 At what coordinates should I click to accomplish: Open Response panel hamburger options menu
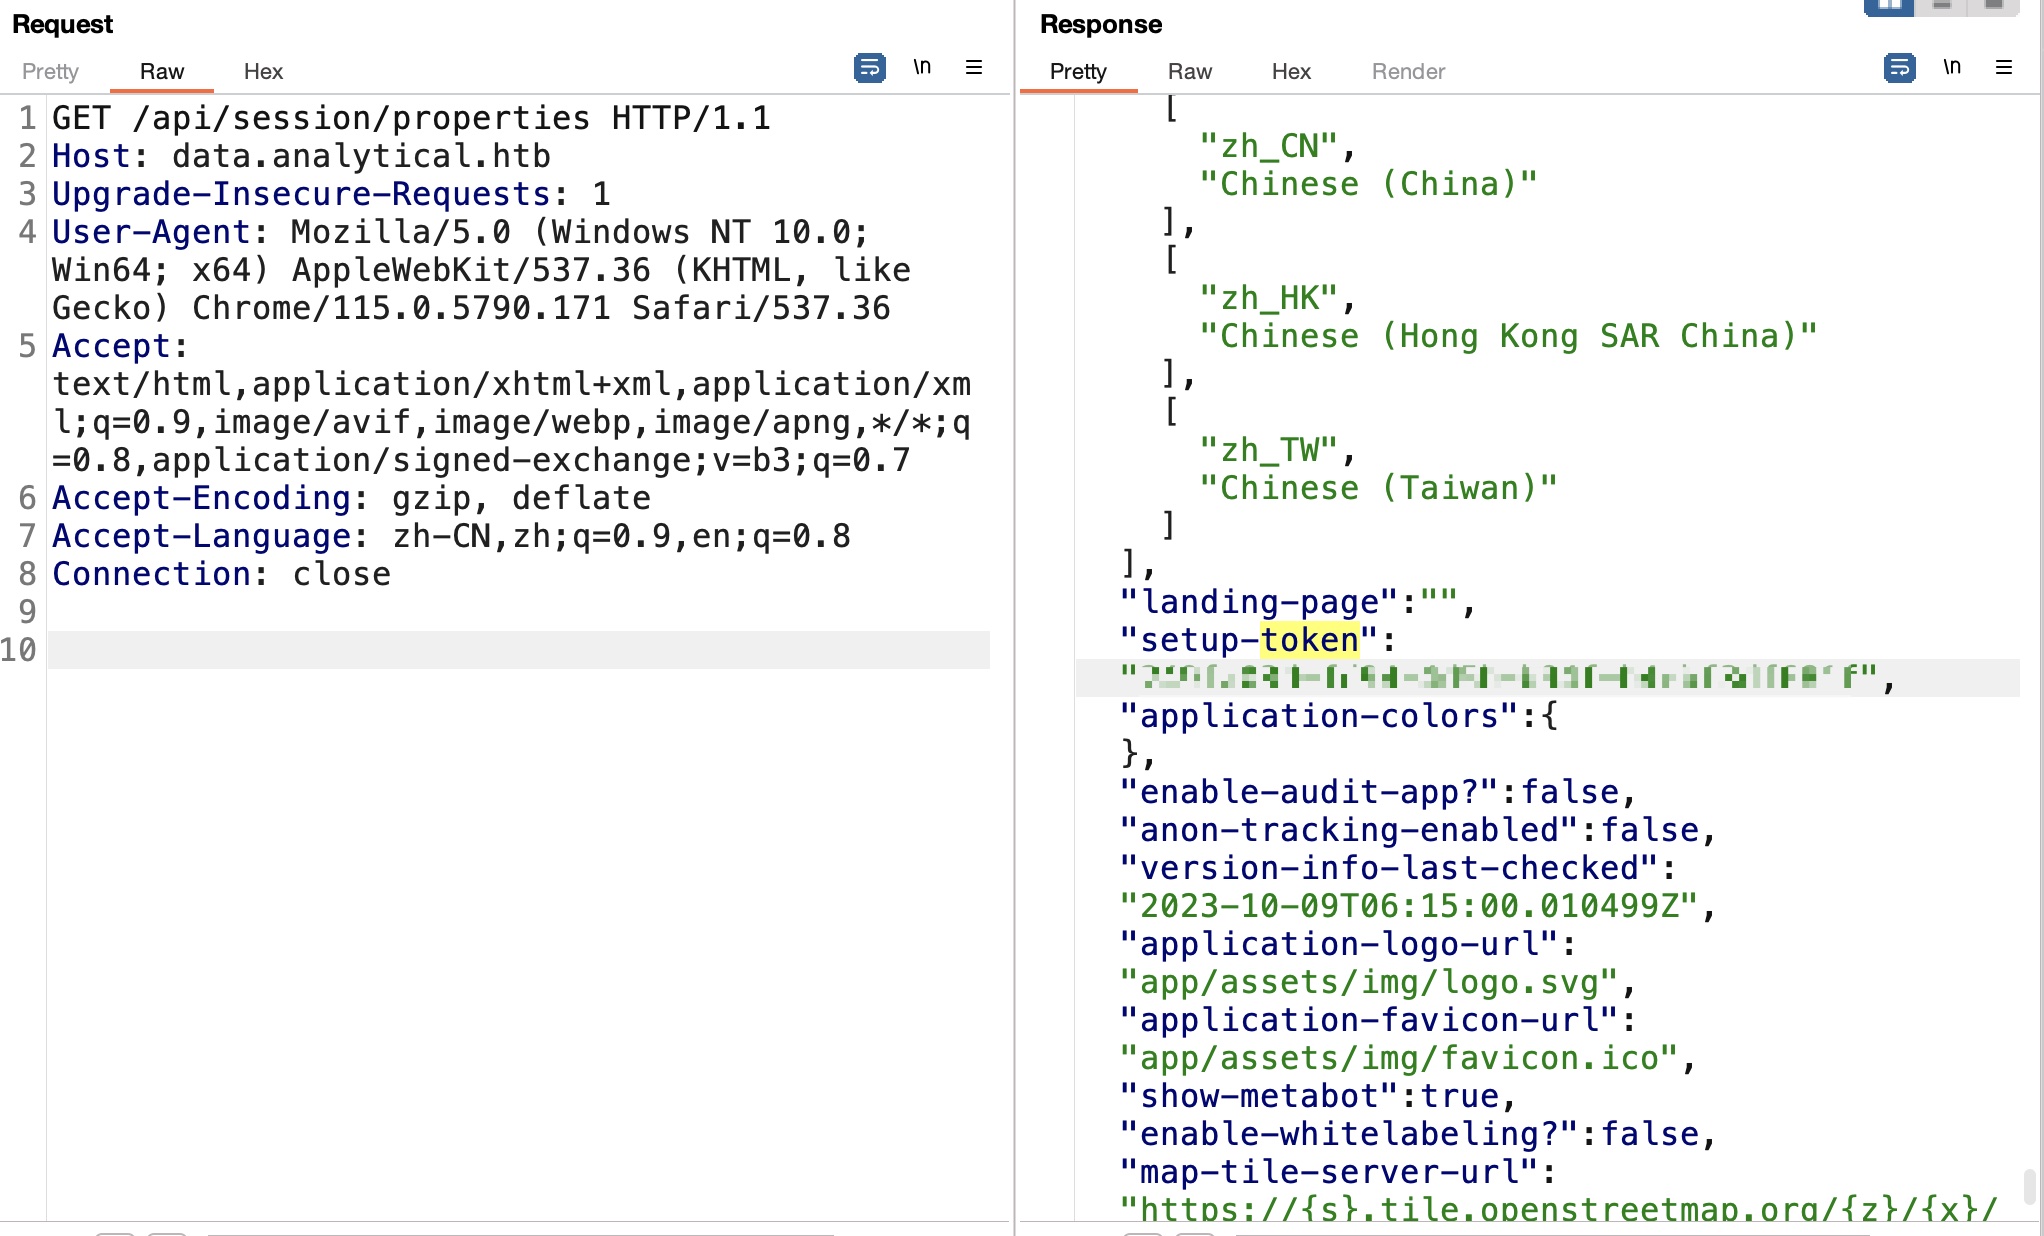pyautogui.click(x=2003, y=68)
